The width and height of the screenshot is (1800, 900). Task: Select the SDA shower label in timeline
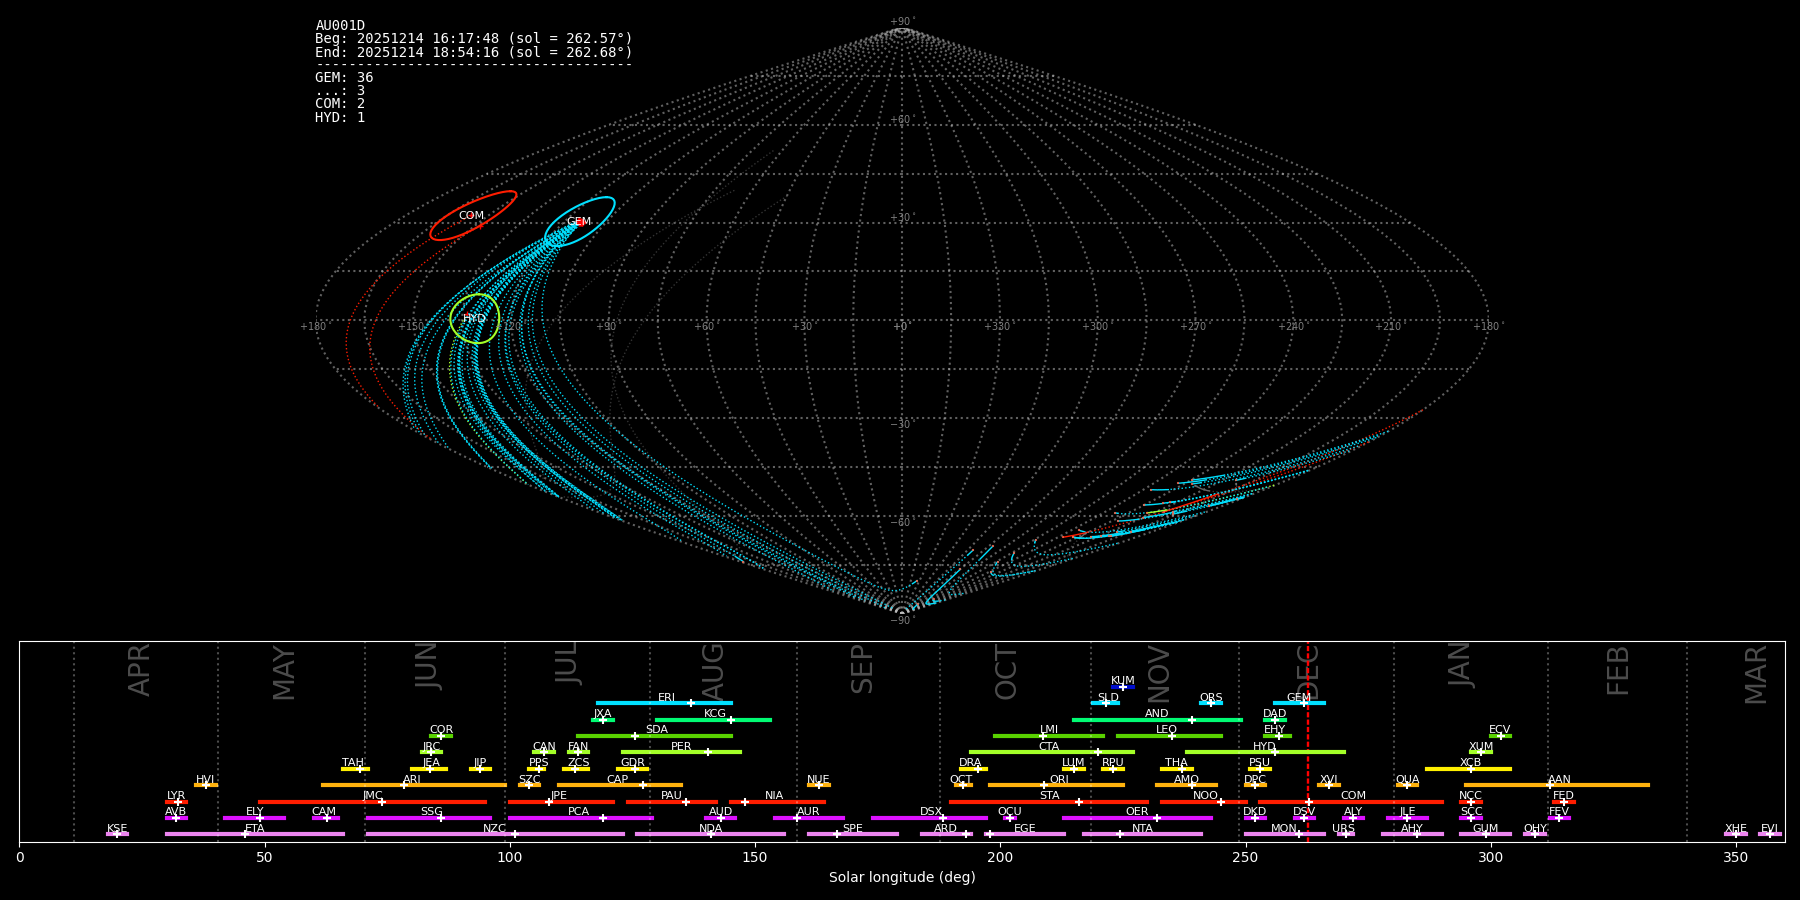657,730
